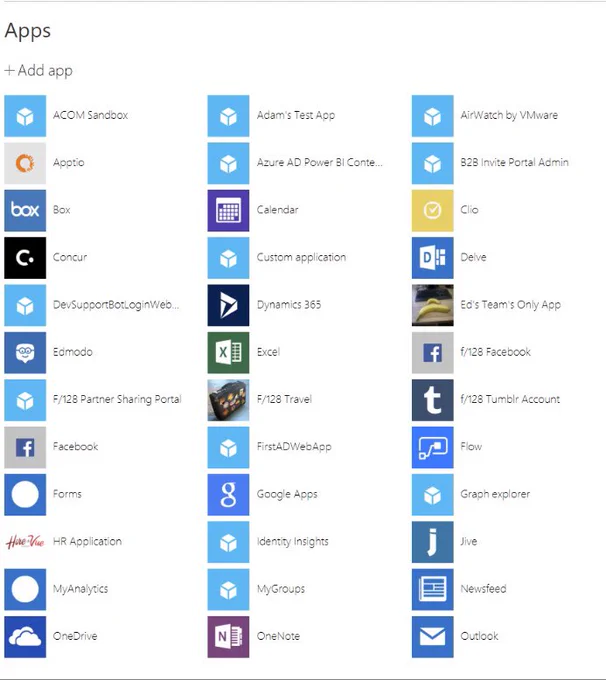Open the Apptio orange logo icon
606x680 pixels.
(25, 163)
